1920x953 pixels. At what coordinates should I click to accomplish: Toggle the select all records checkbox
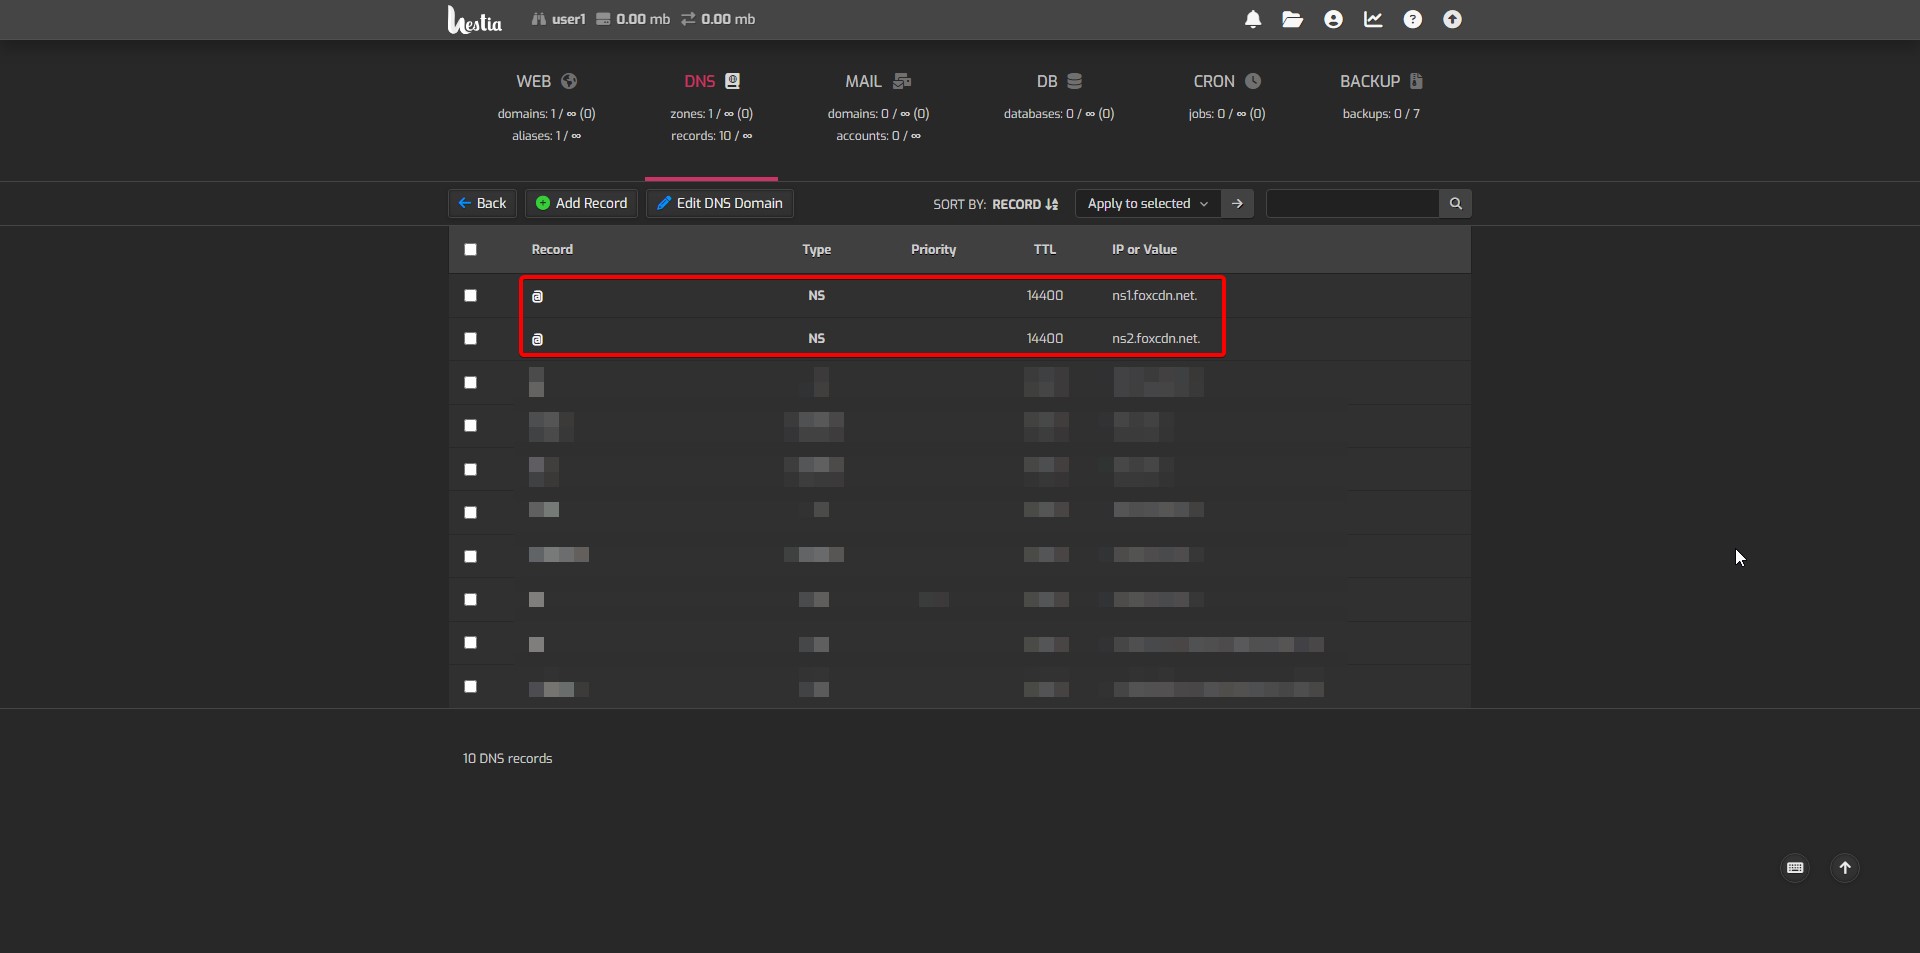click(x=471, y=250)
